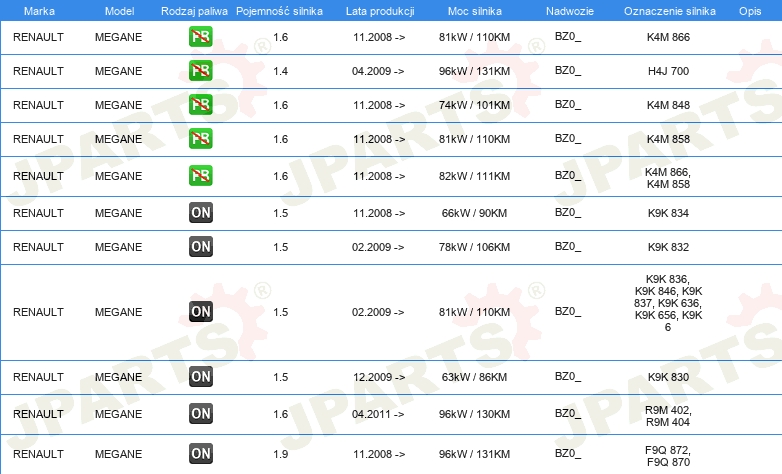782x474 pixels.
Task: Click 96kW / 131KM in the F9Q 872 row
Action: [x=474, y=454]
